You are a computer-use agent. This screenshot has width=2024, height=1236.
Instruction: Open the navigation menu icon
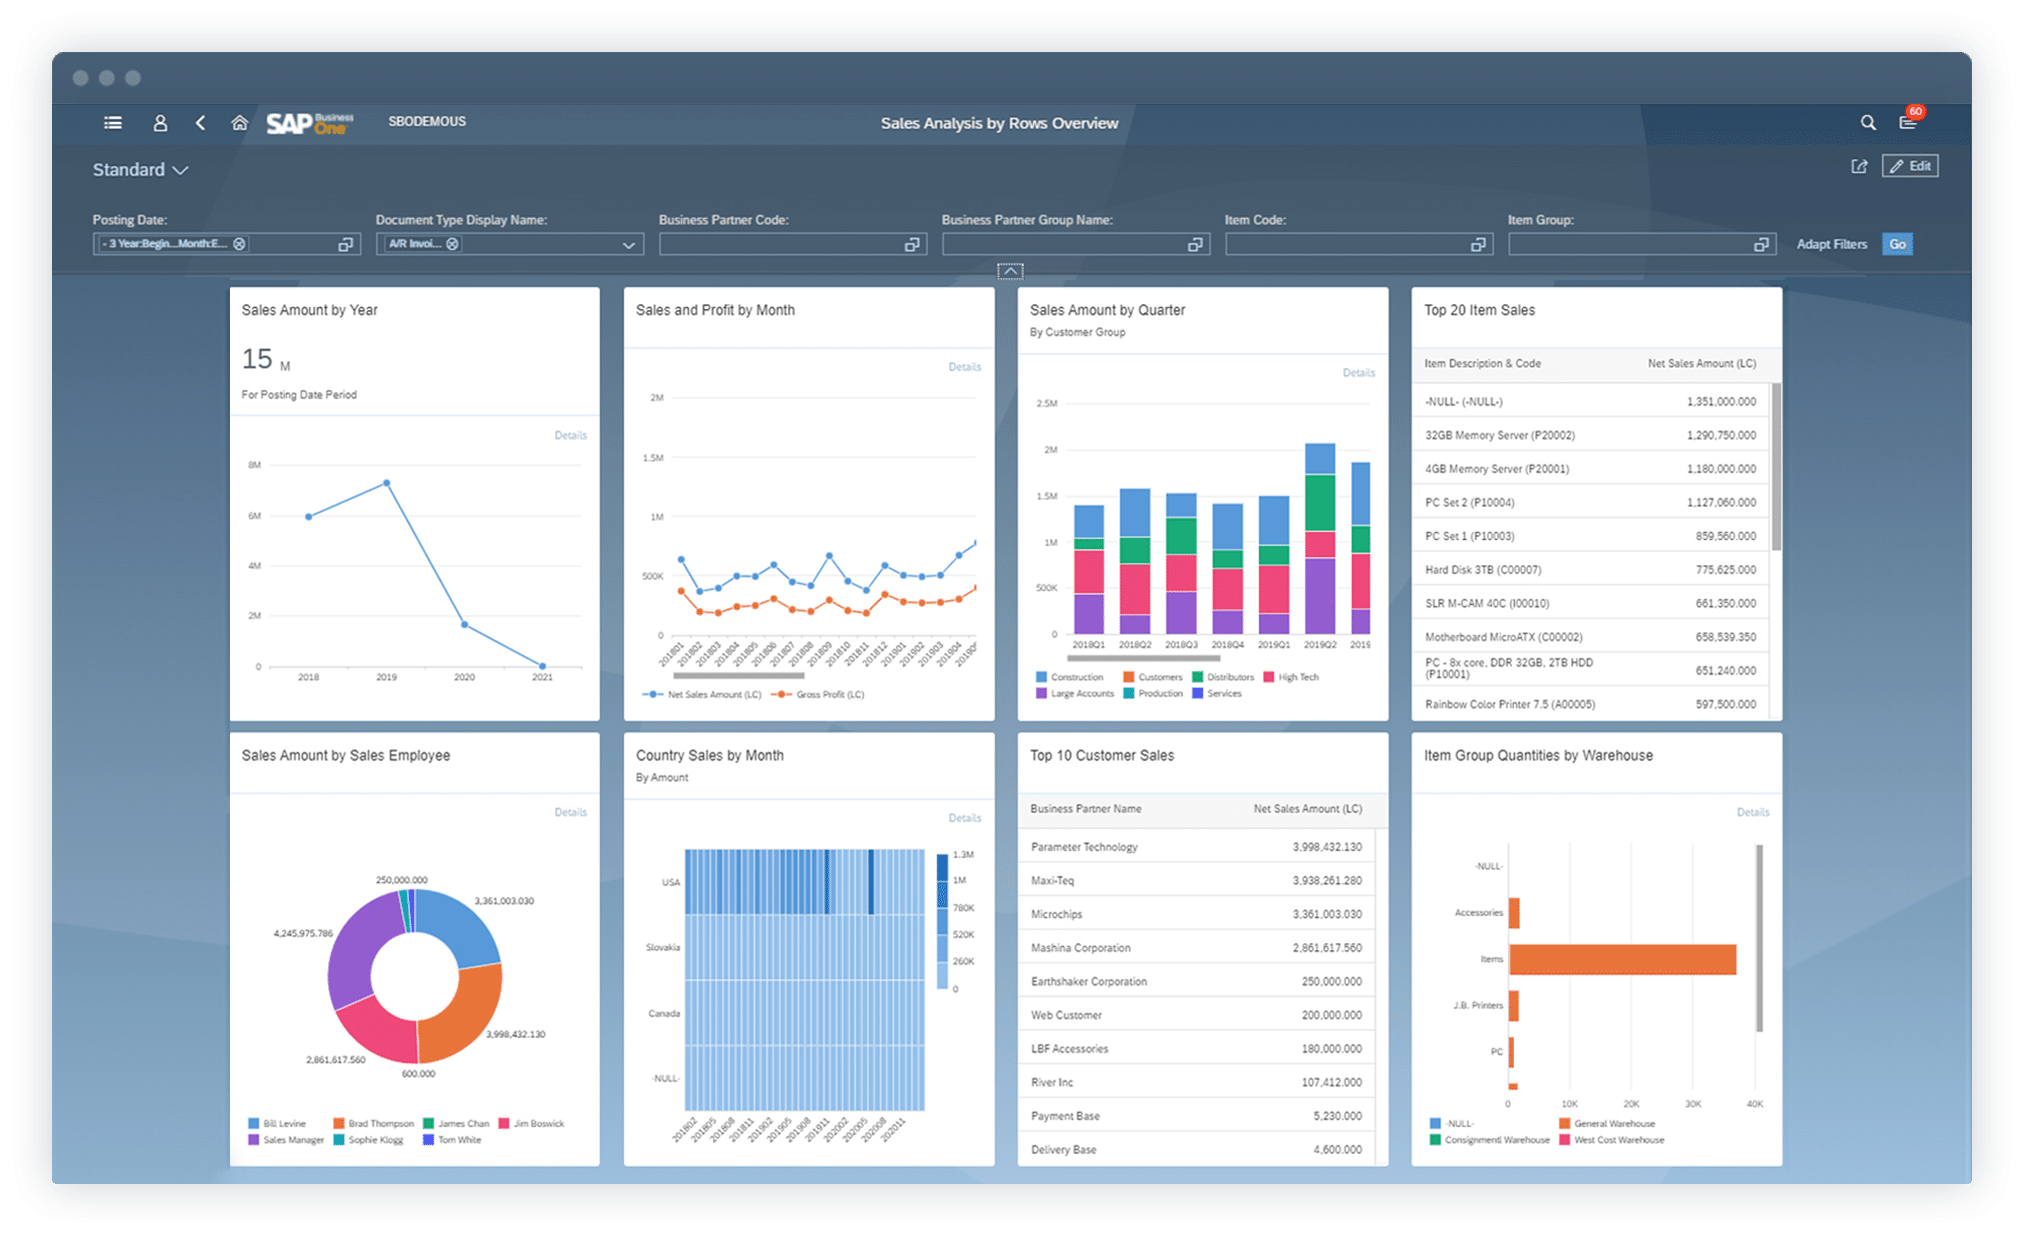[x=113, y=122]
